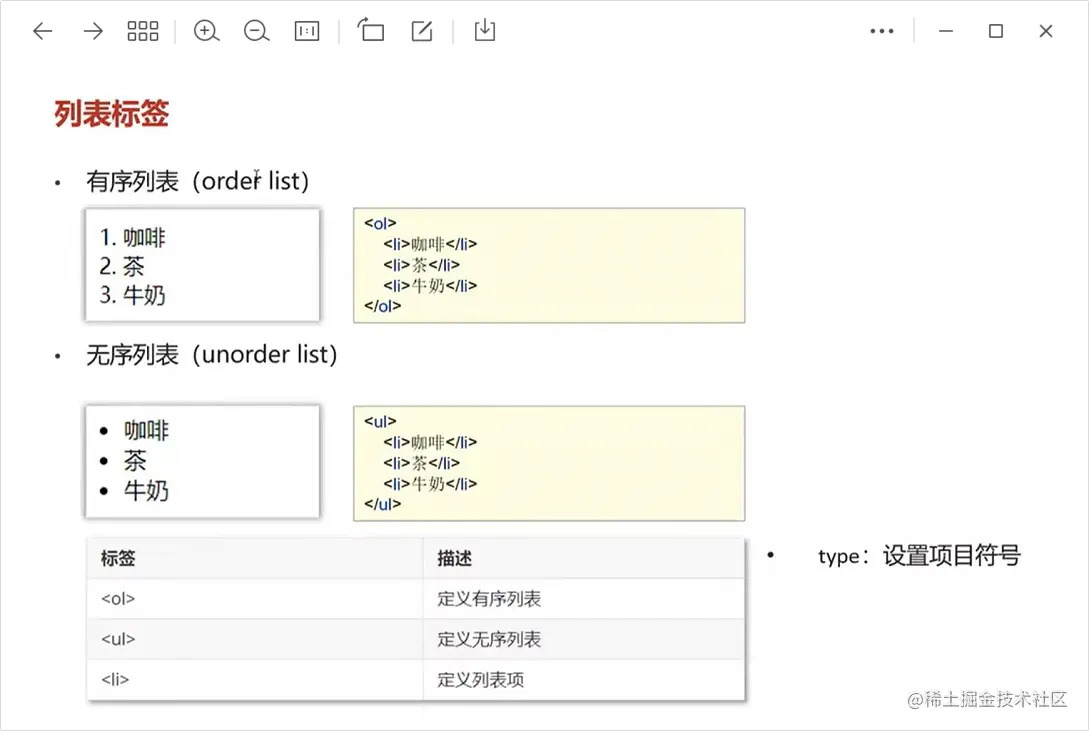Image resolution: width=1089 pixels, height=731 pixels.
Task: Click bulleted item 茶 in unordered list
Action: point(124,460)
